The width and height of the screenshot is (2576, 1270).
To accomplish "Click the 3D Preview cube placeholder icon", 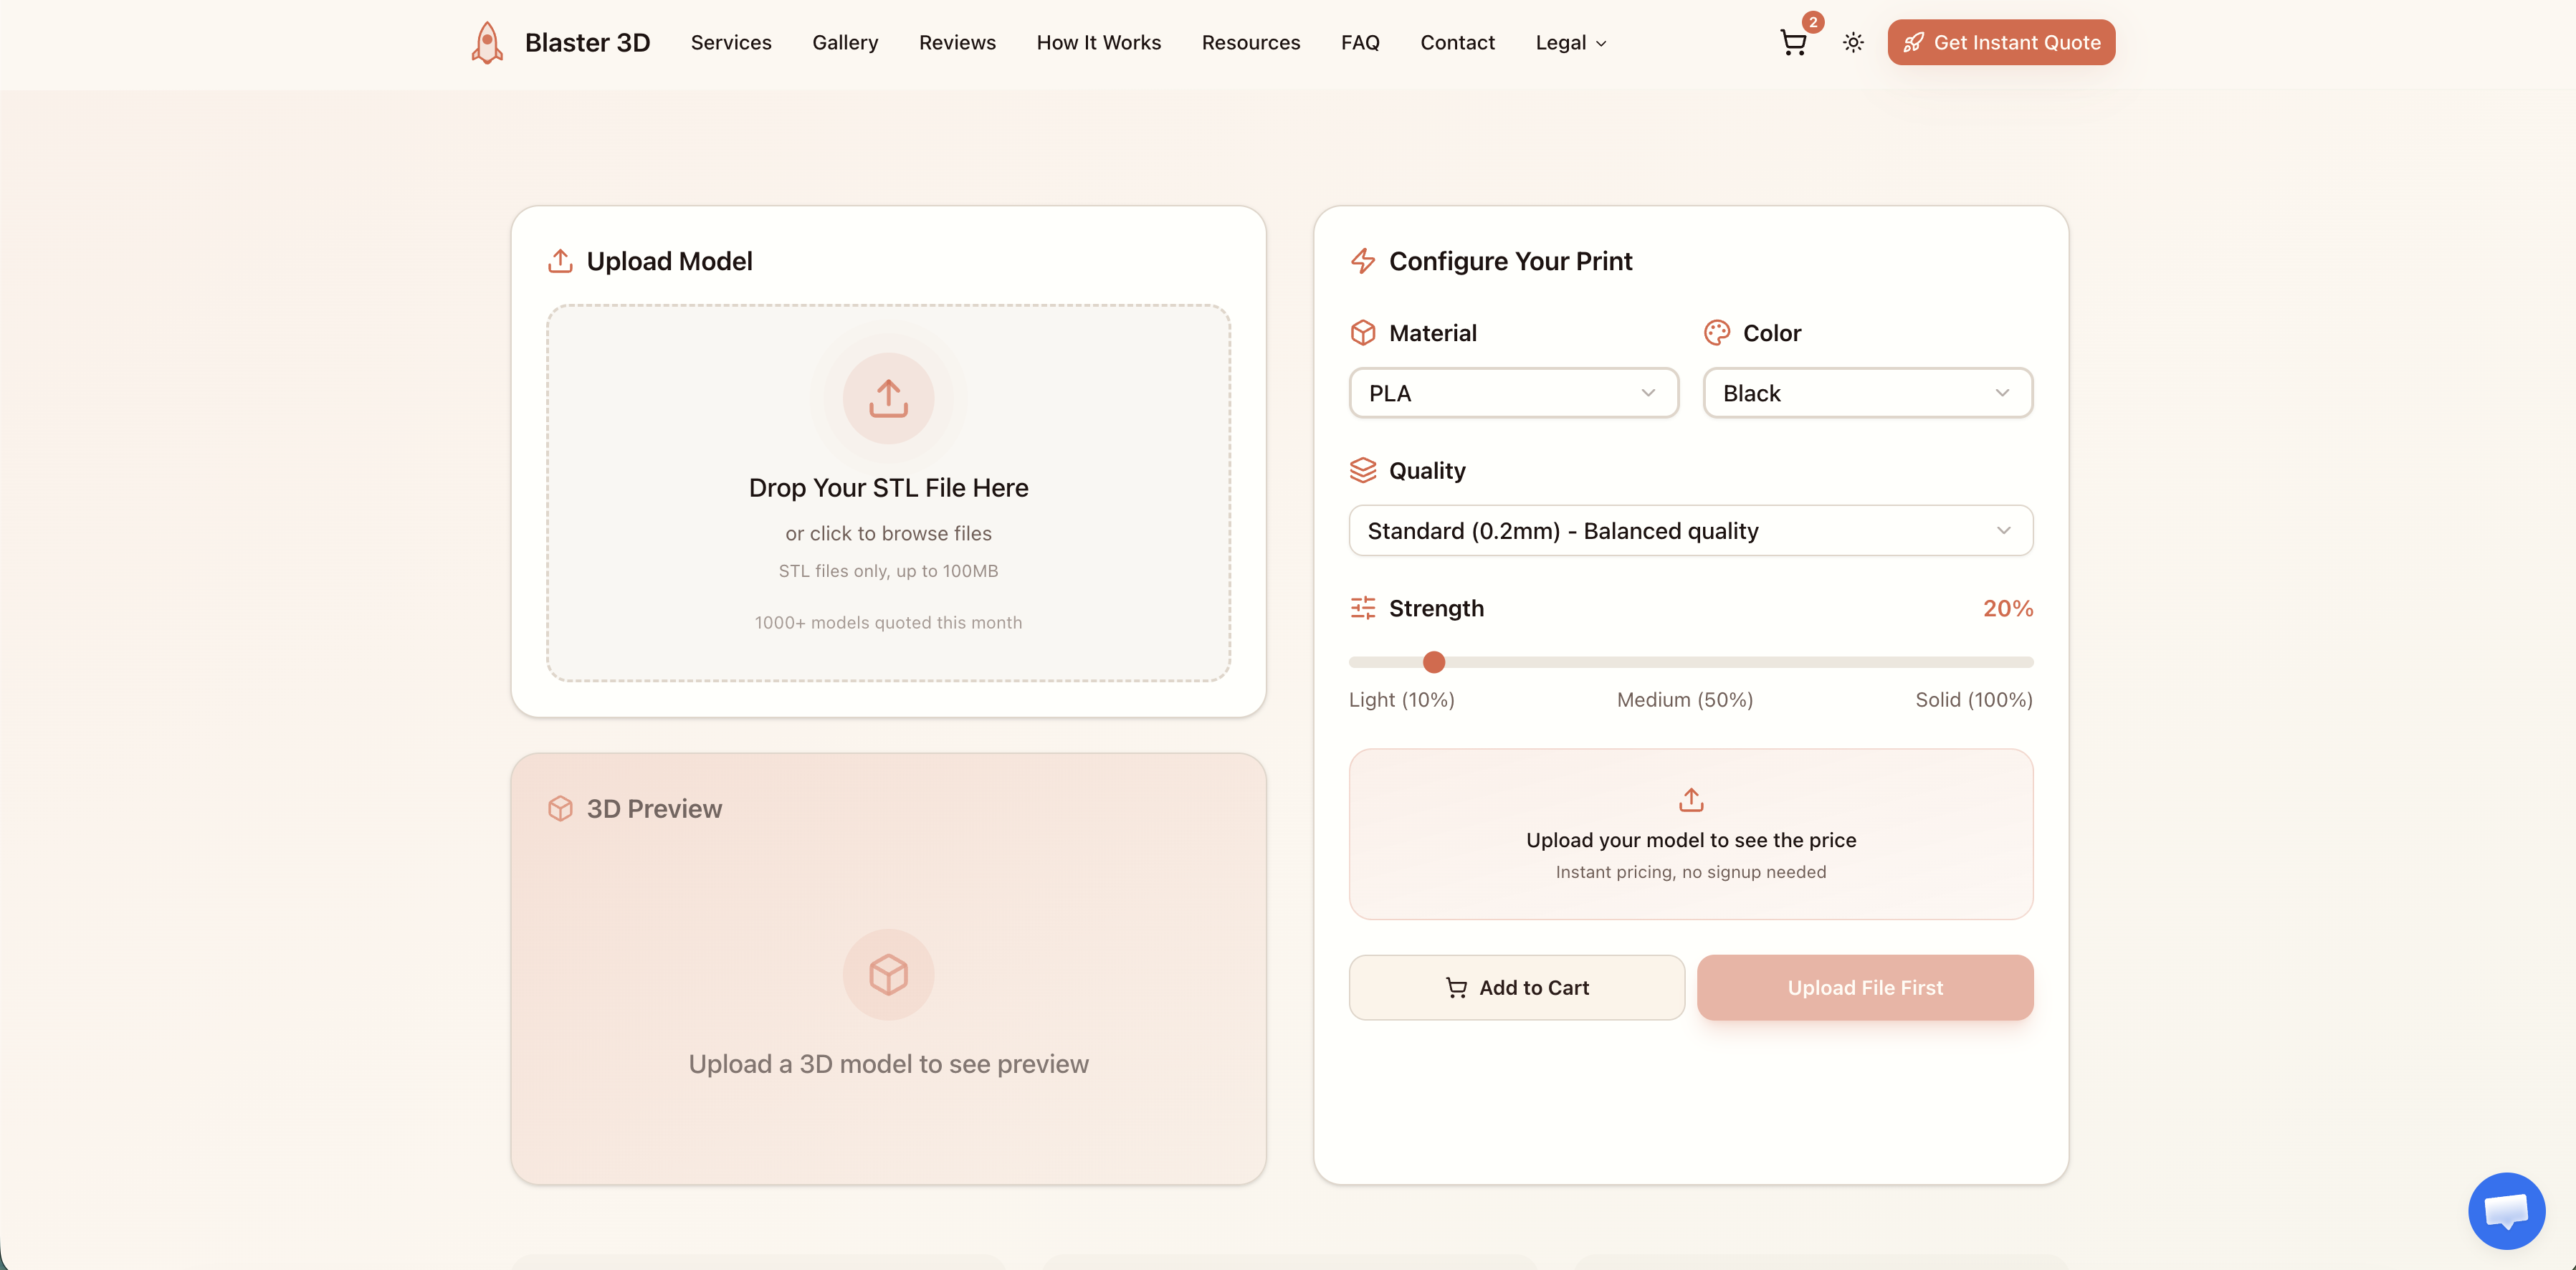I will click(888, 974).
